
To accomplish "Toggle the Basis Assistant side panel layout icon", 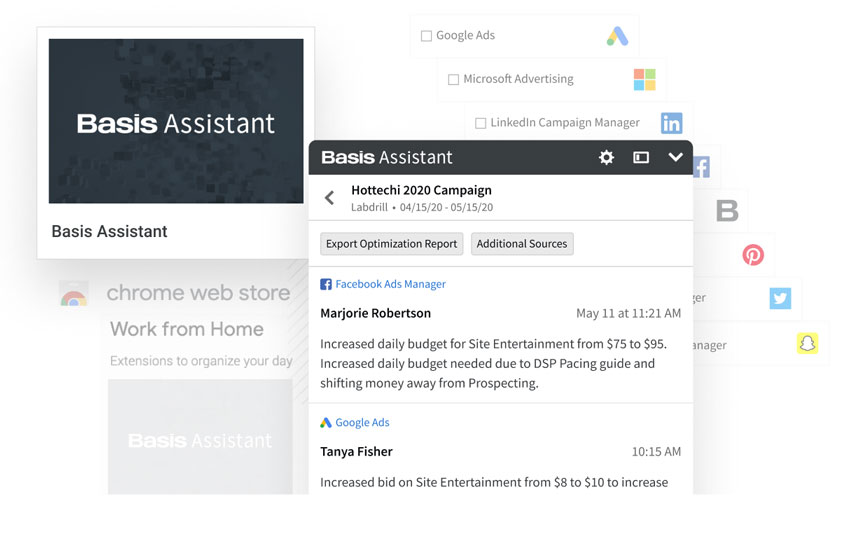I will click(x=641, y=157).
